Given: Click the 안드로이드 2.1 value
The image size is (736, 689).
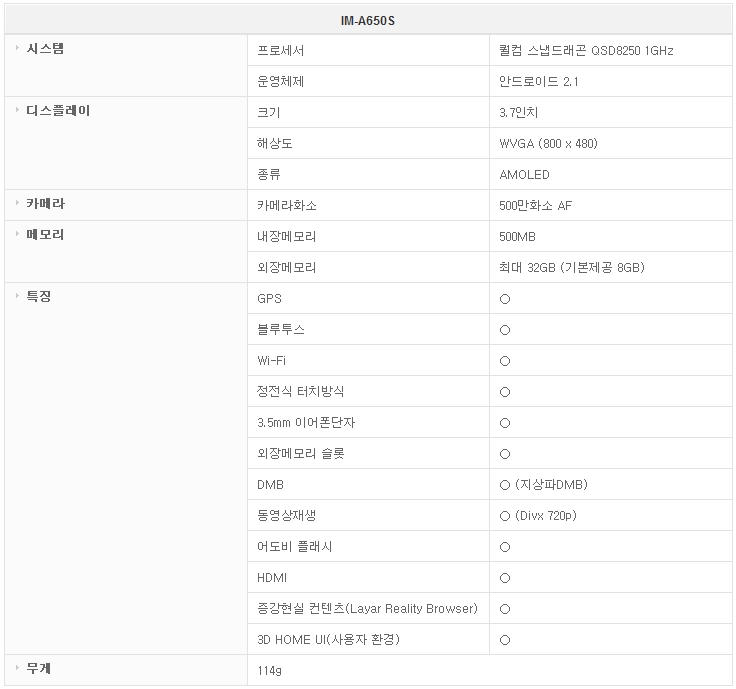Looking at the screenshot, I should [x=539, y=81].
